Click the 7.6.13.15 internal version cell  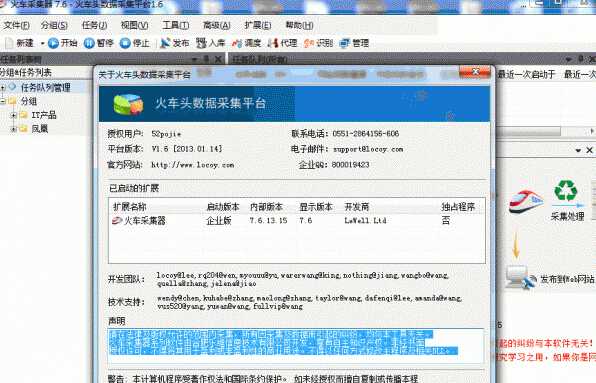tap(268, 221)
